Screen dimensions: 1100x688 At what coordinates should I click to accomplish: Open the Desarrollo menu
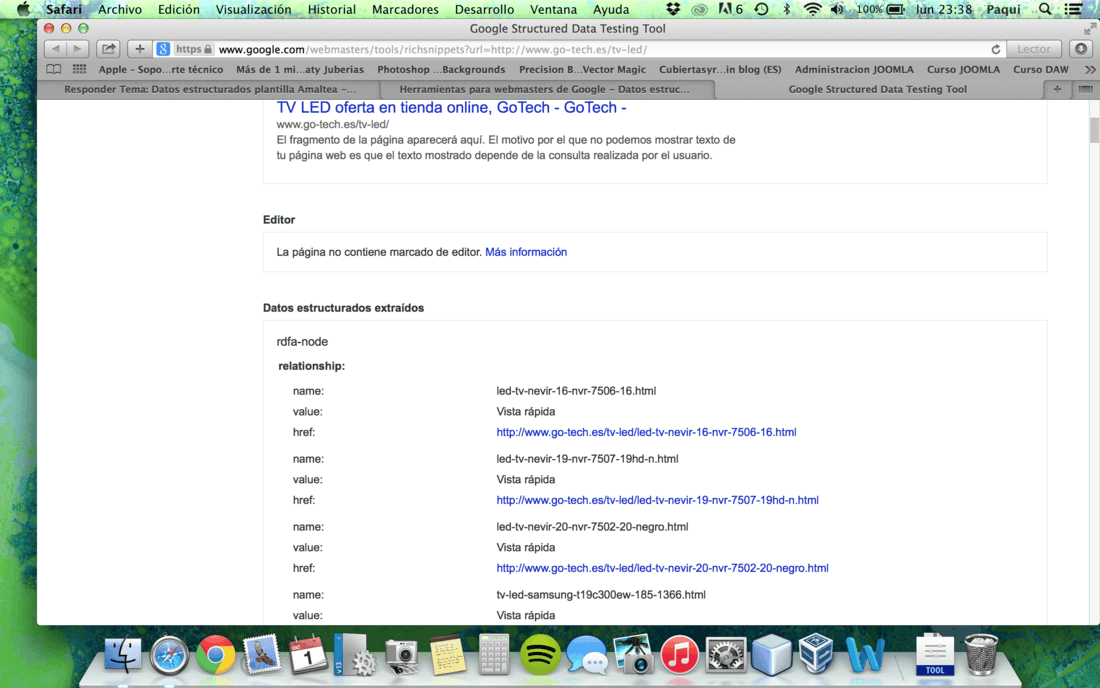tap(484, 9)
